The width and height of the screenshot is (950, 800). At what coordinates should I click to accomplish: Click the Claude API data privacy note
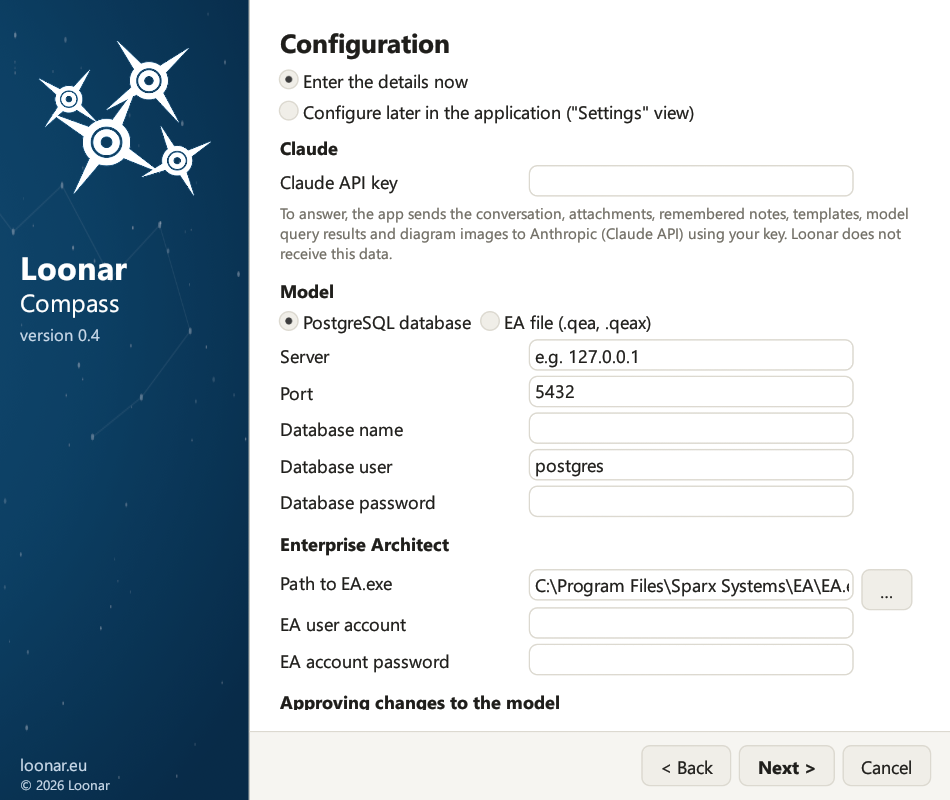(594, 234)
